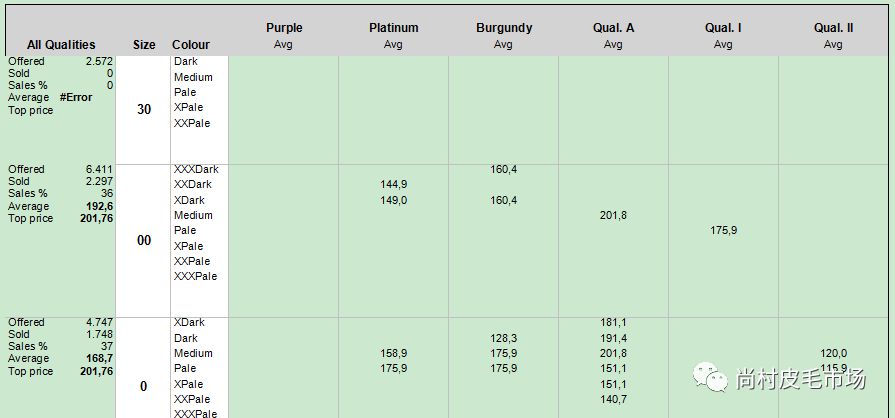Click the 175,9 Qual. I value

point(723,230)
